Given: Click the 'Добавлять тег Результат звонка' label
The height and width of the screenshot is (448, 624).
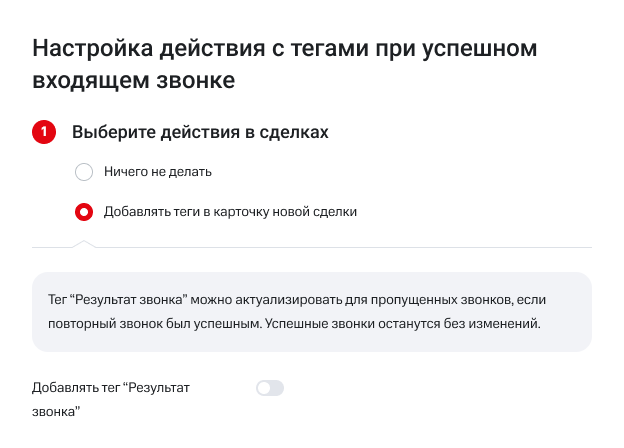Looking at the screenshot, I should click(110, 388).
